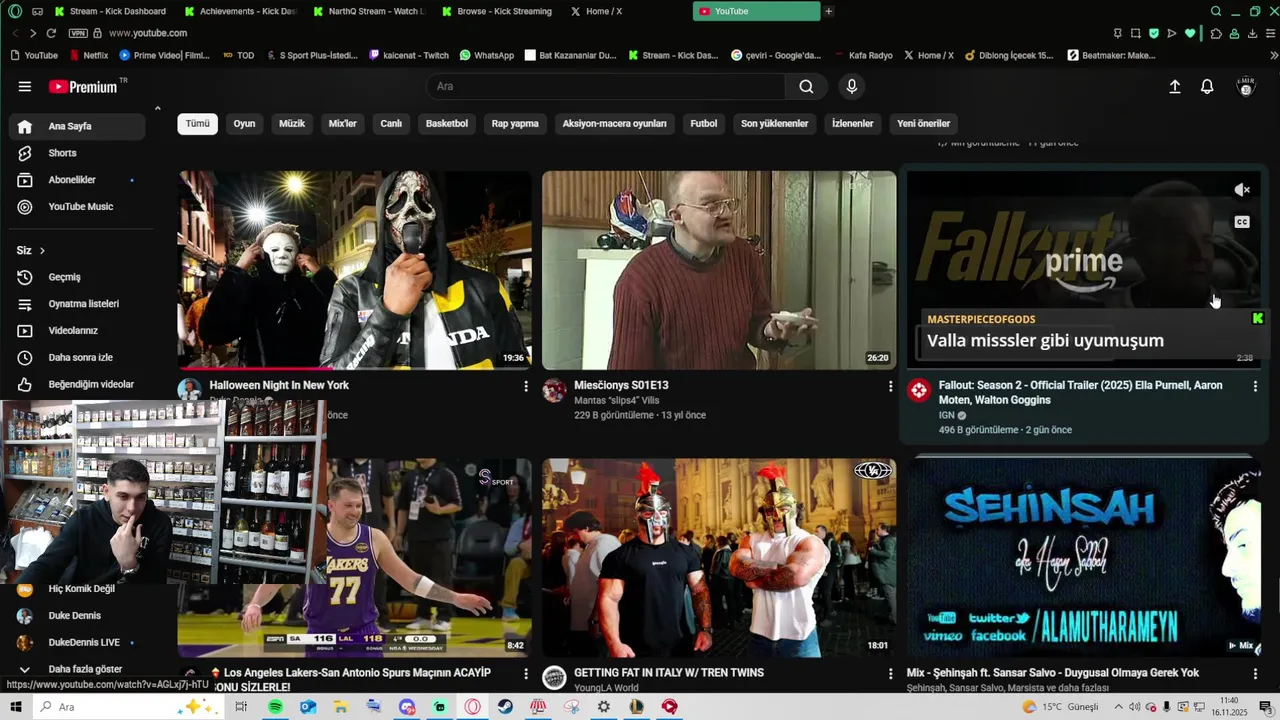Select the Rap yapma chip
This screenshot has height=720, width=1280.
click(x=515, y=124)
